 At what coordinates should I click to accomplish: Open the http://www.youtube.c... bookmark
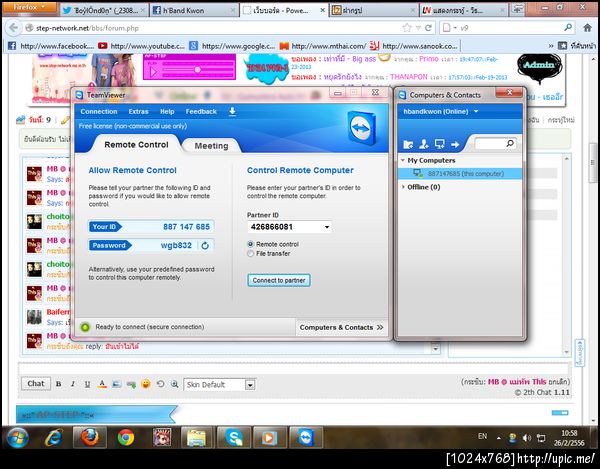point(141,46)
